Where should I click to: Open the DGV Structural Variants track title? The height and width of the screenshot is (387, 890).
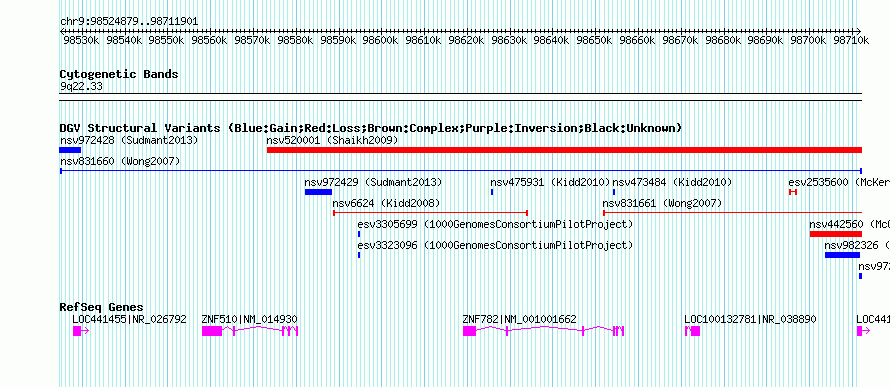[x=371, y=128]
